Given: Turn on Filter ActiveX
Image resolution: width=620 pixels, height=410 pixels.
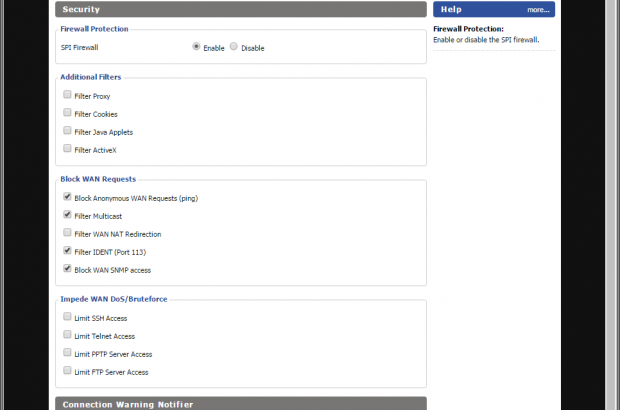Looking at the screenshot, I should point(67,149).
